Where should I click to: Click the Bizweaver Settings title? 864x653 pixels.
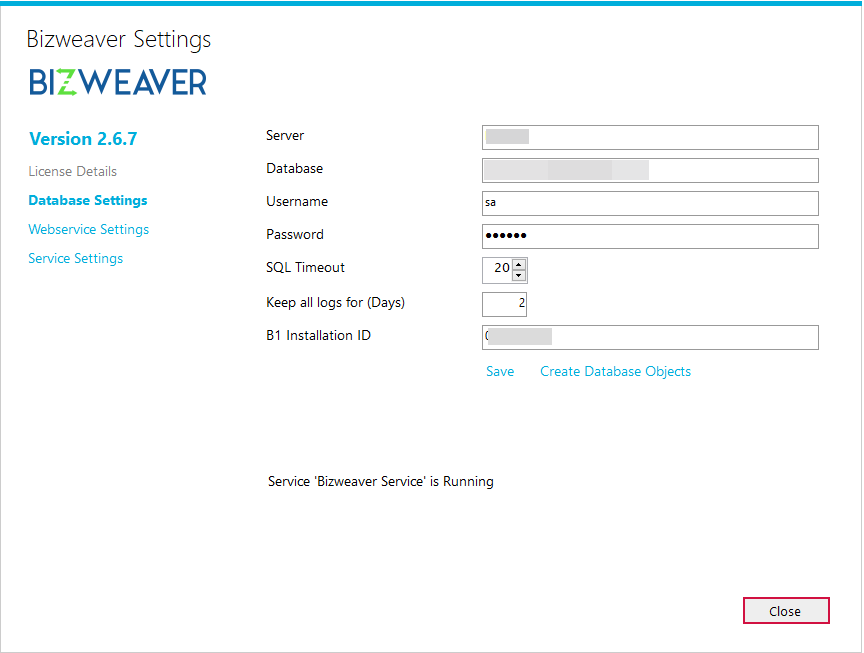click(118, 39)
